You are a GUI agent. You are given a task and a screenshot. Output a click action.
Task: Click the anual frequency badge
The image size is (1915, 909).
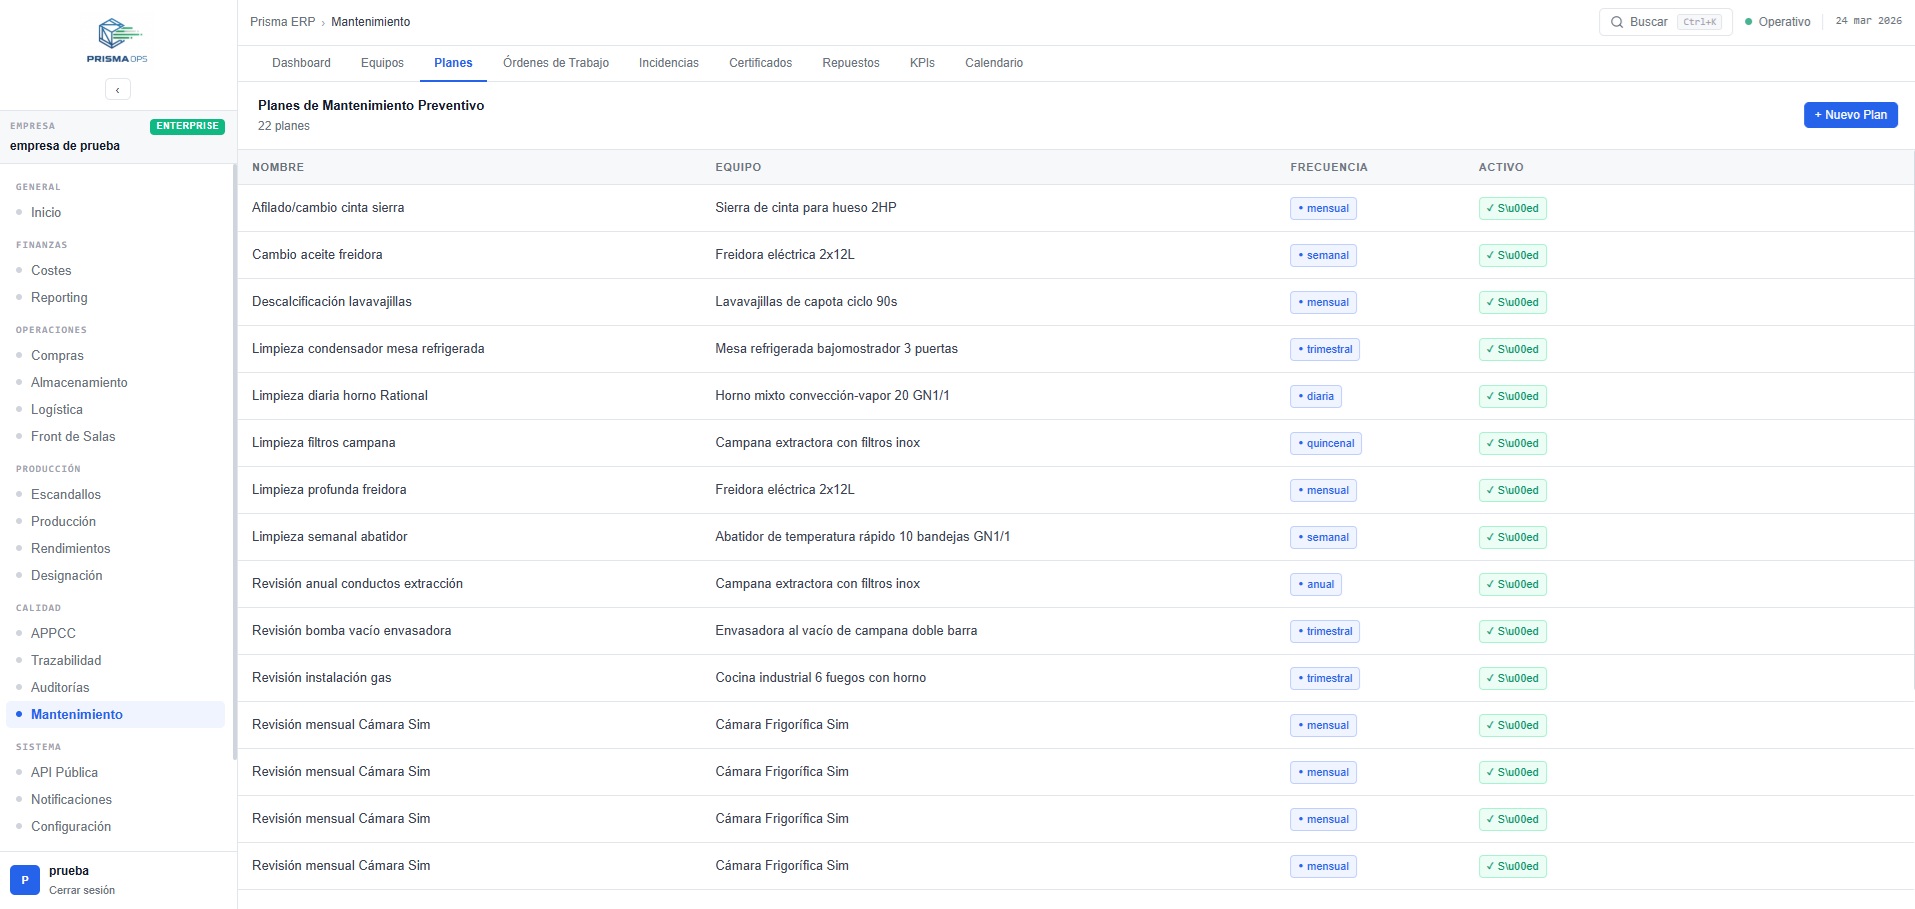click(1315, 585)
